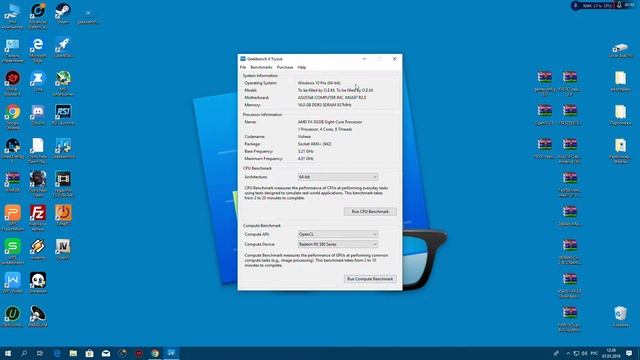Screen dimensions: 640x360
Task: Select the Zona blue Z desktop shortcut
Action: coord(38,81)
